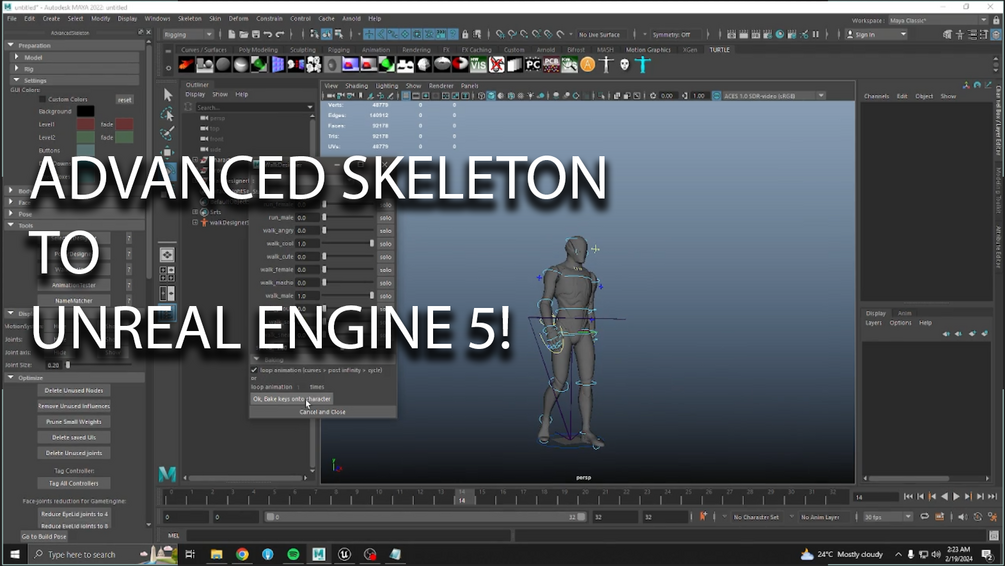Click Delete Unused Nodes button

tap(74, 390)
